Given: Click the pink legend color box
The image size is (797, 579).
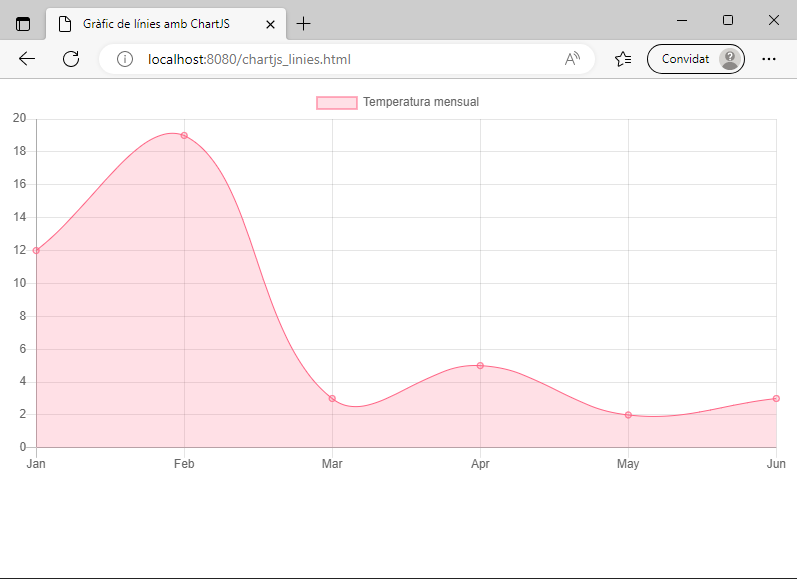Looking at the screenshot, I should 336,102.
